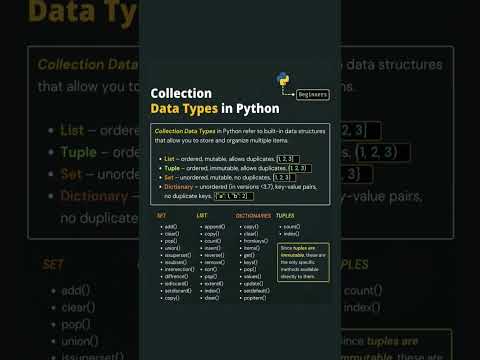Click get() in the DICTIONARIES column

(x=249, y=255)
